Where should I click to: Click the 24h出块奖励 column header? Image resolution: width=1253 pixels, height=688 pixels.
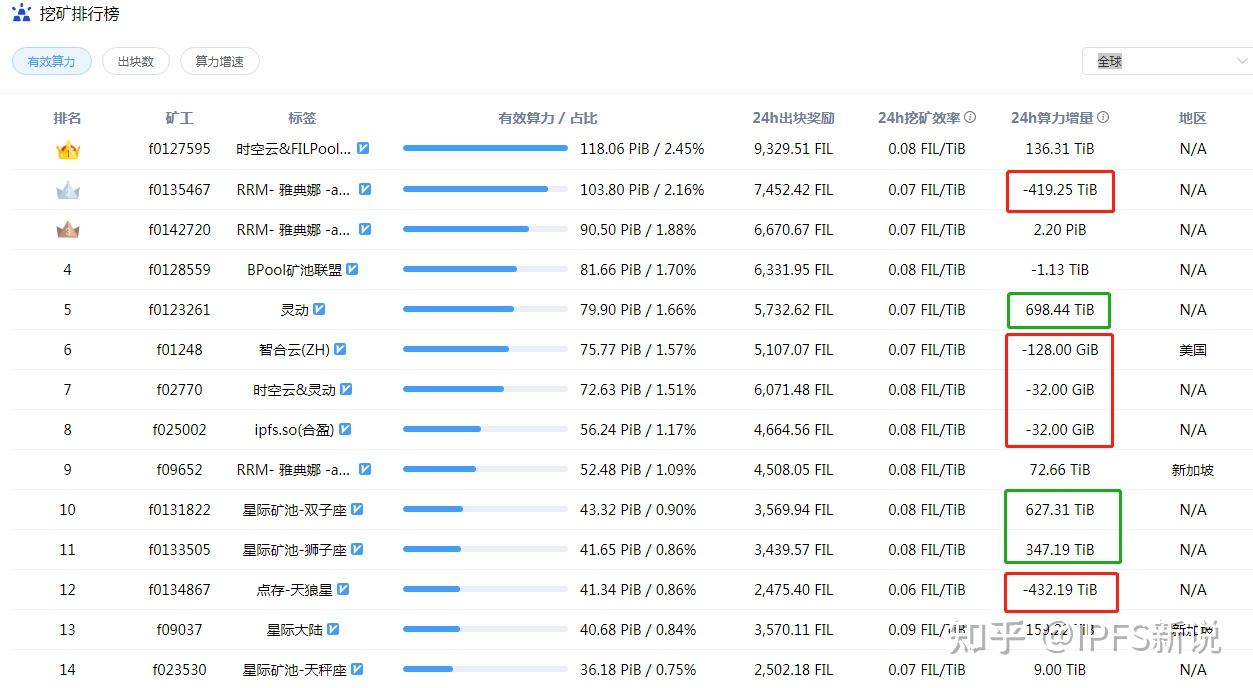coord(793,118)
